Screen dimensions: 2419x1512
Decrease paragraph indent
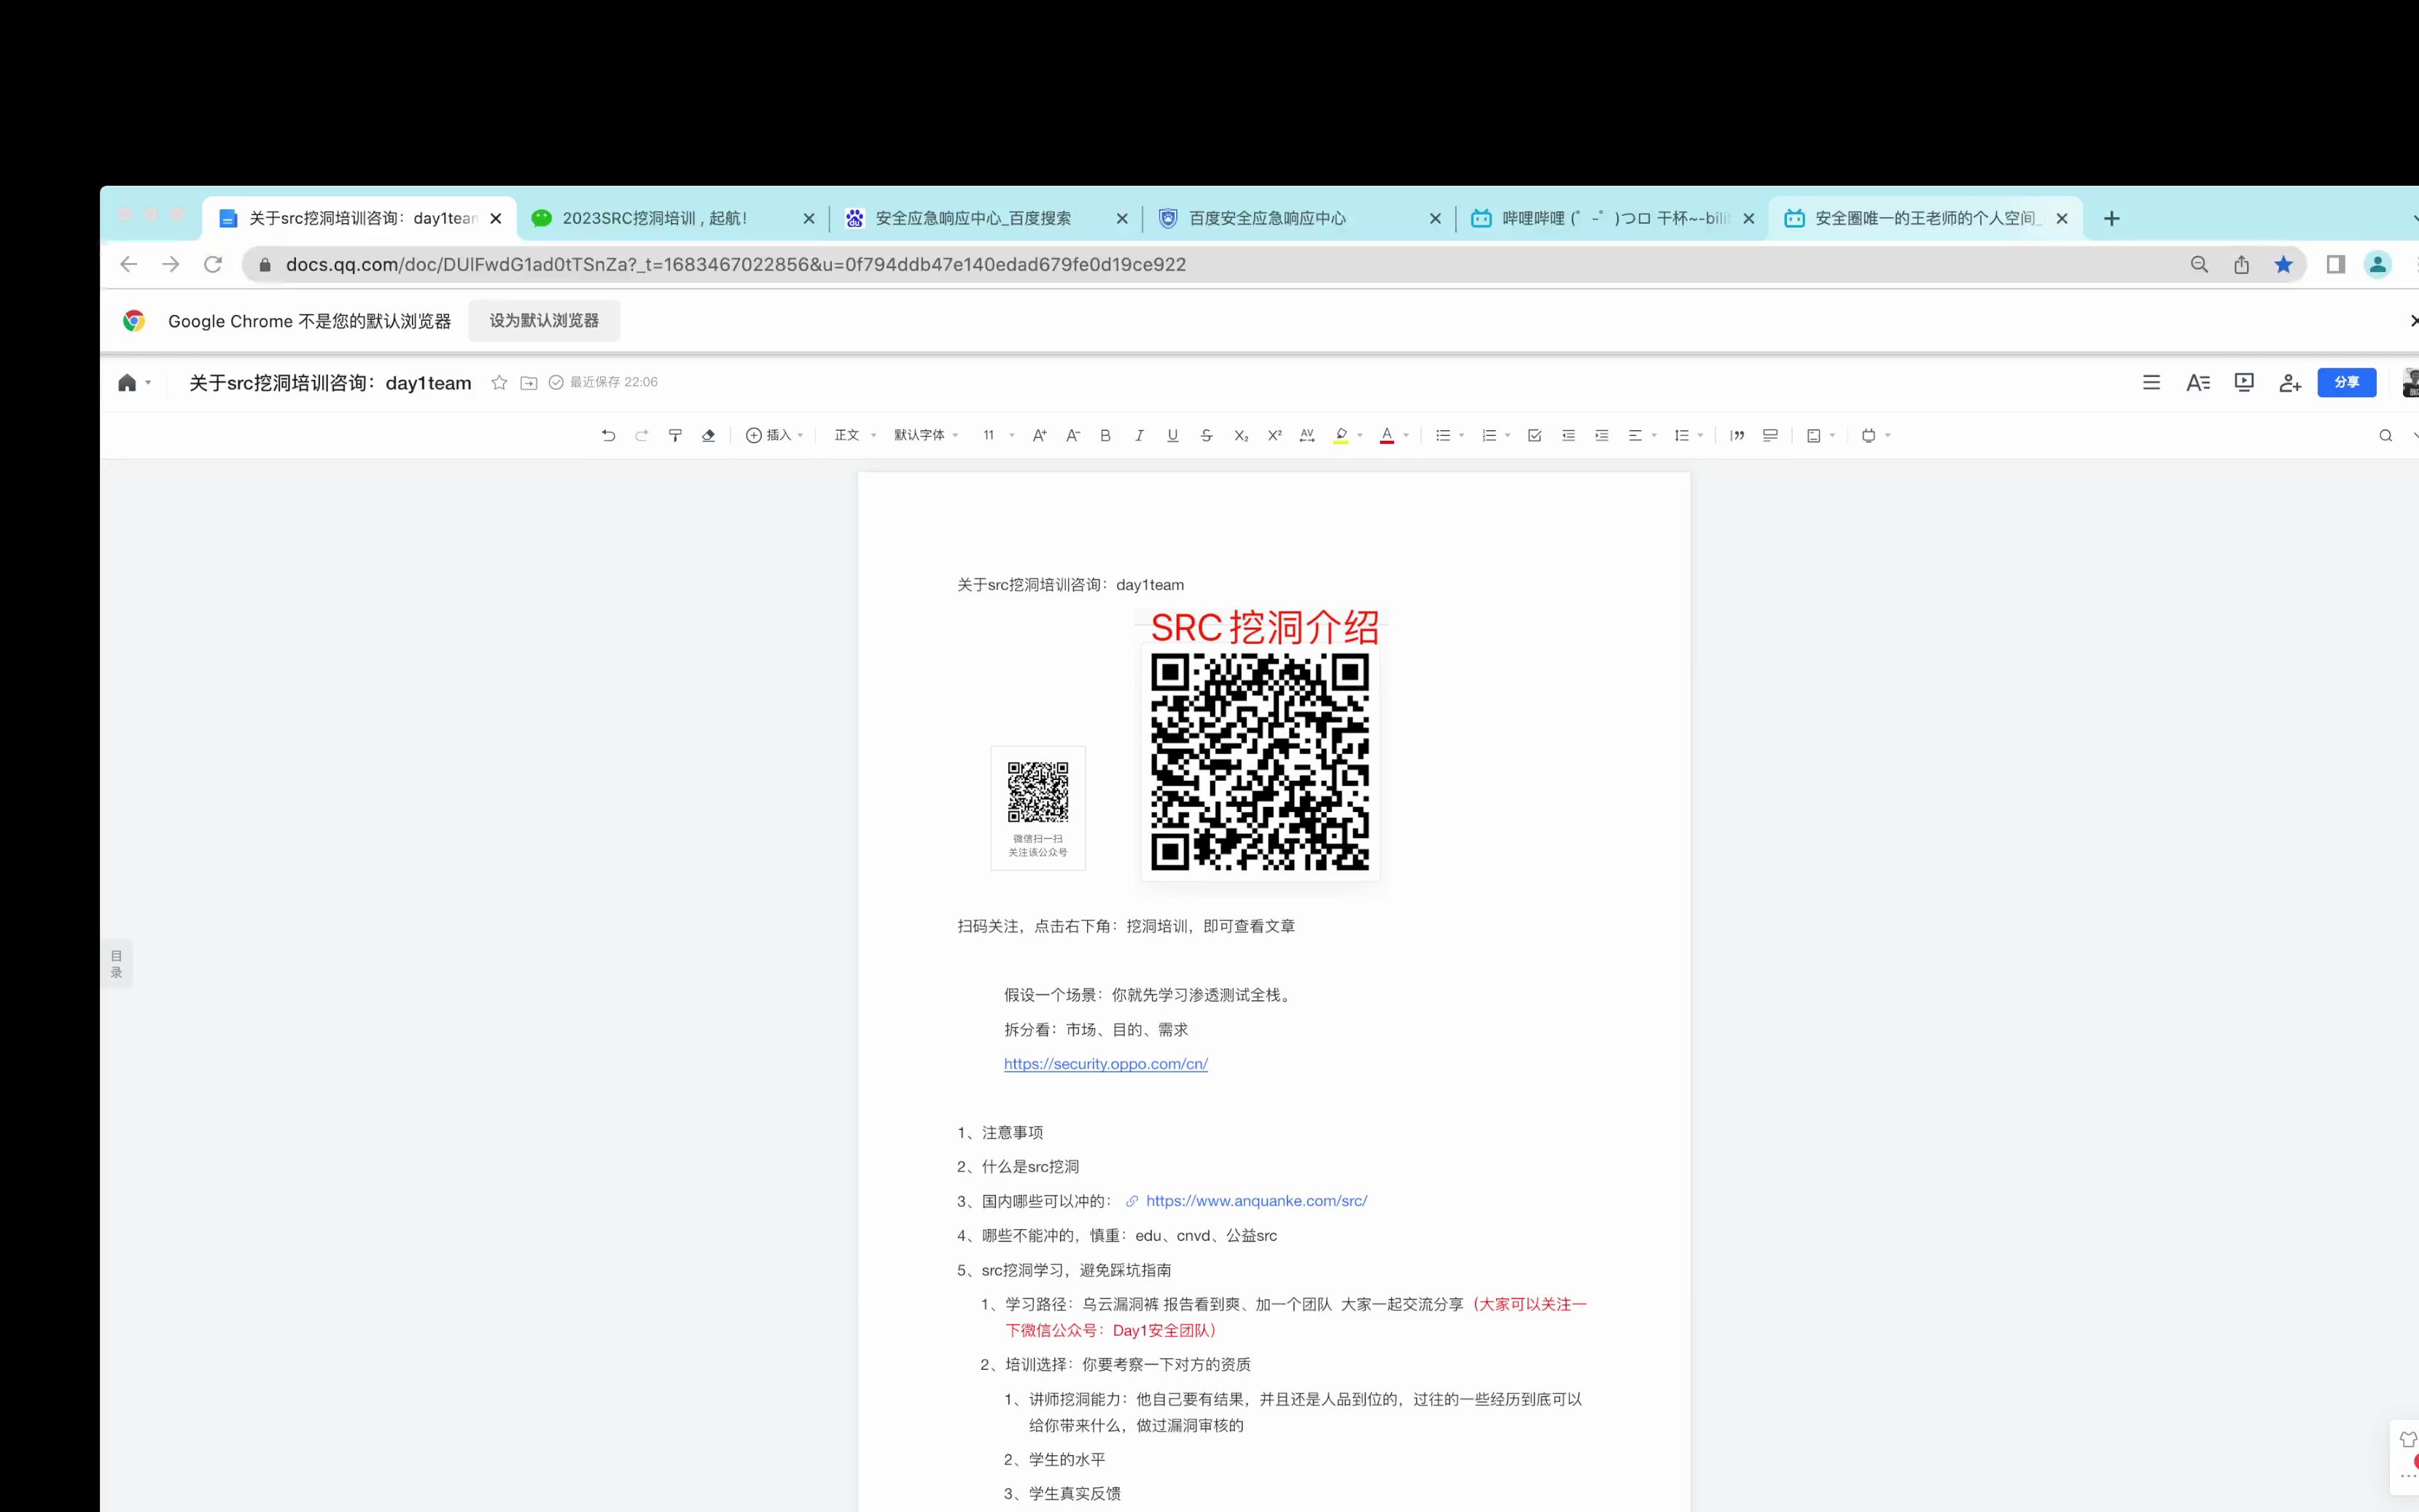(x=1568, y=435)
